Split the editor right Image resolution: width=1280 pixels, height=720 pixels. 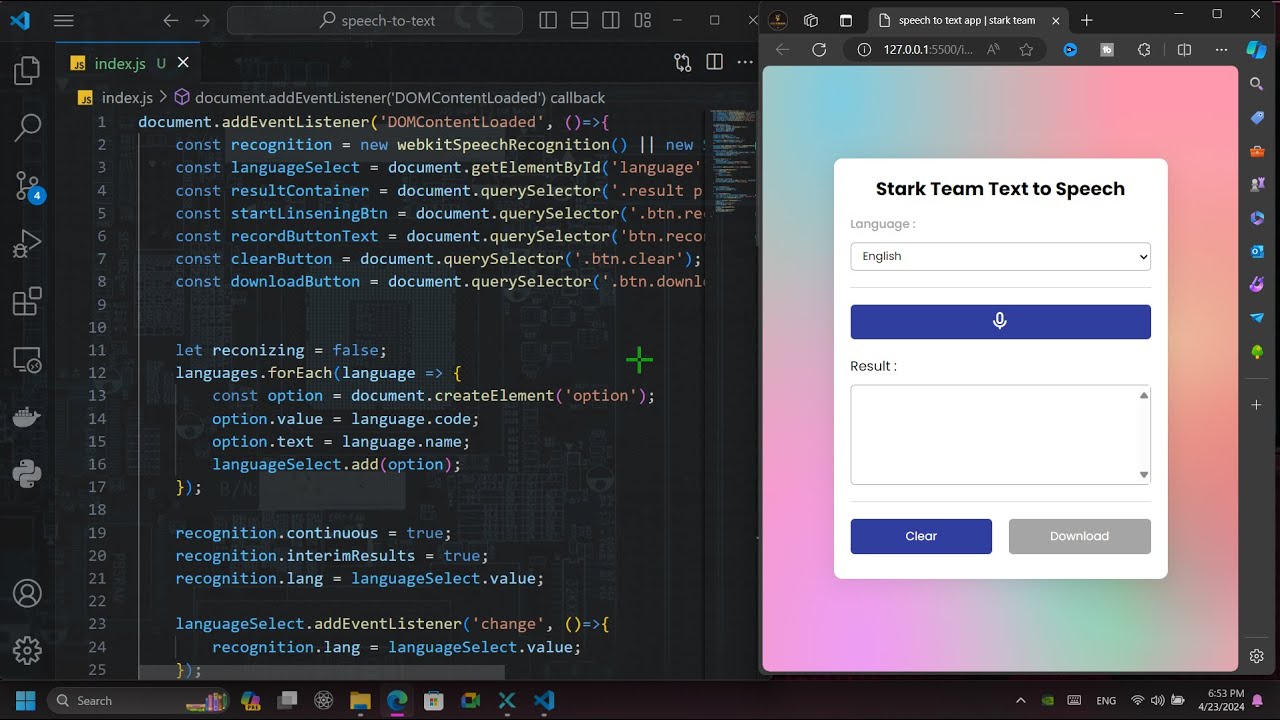[x=714, y=62]
